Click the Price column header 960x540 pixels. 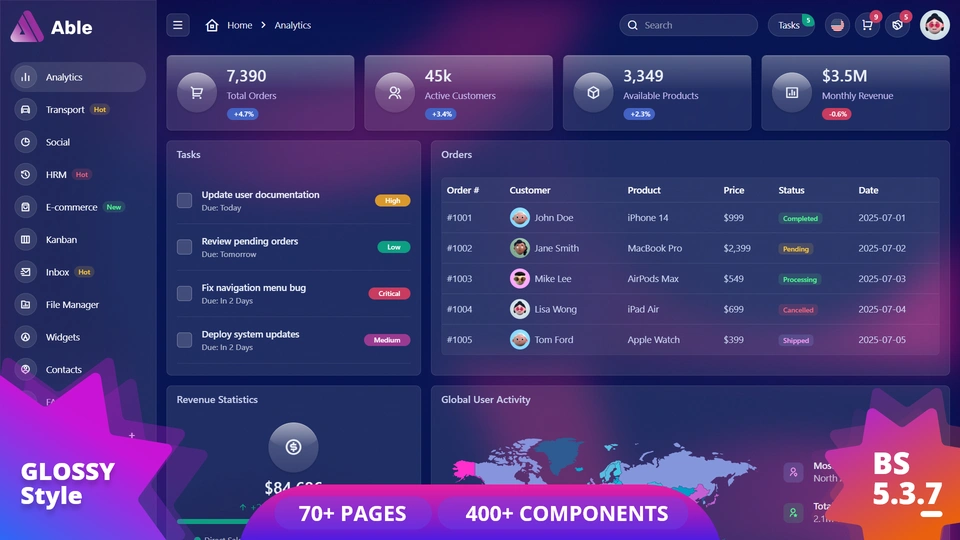[733, 190]
